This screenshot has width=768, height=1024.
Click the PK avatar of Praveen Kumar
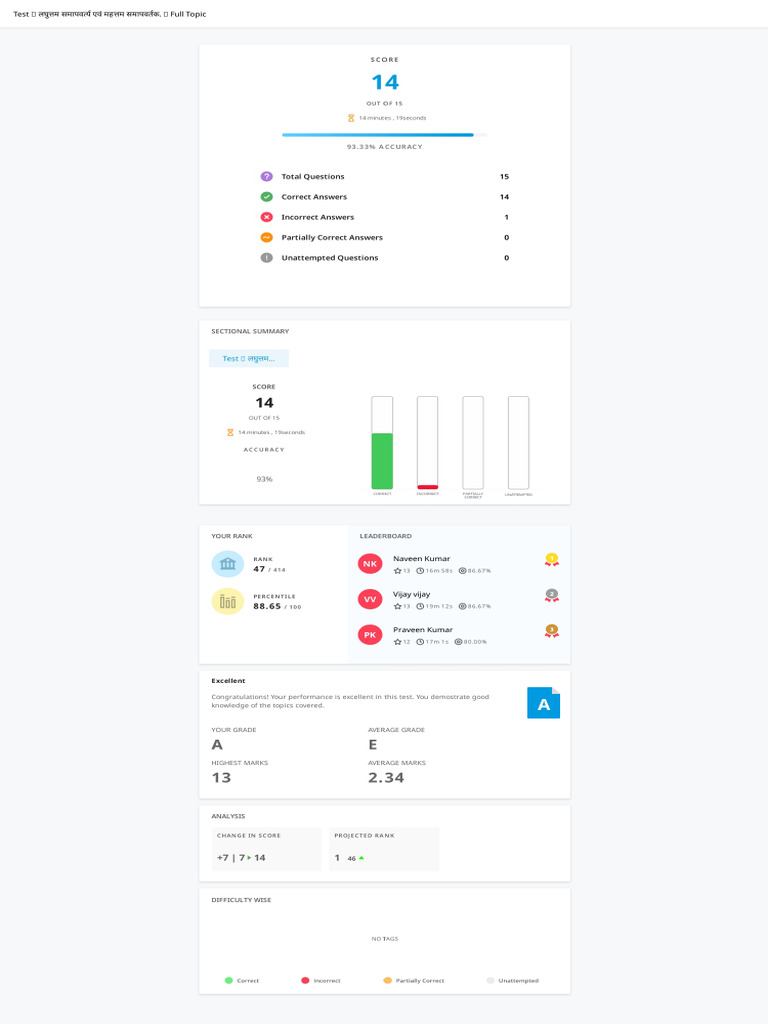pyautogui.click(x=370, y=635)
